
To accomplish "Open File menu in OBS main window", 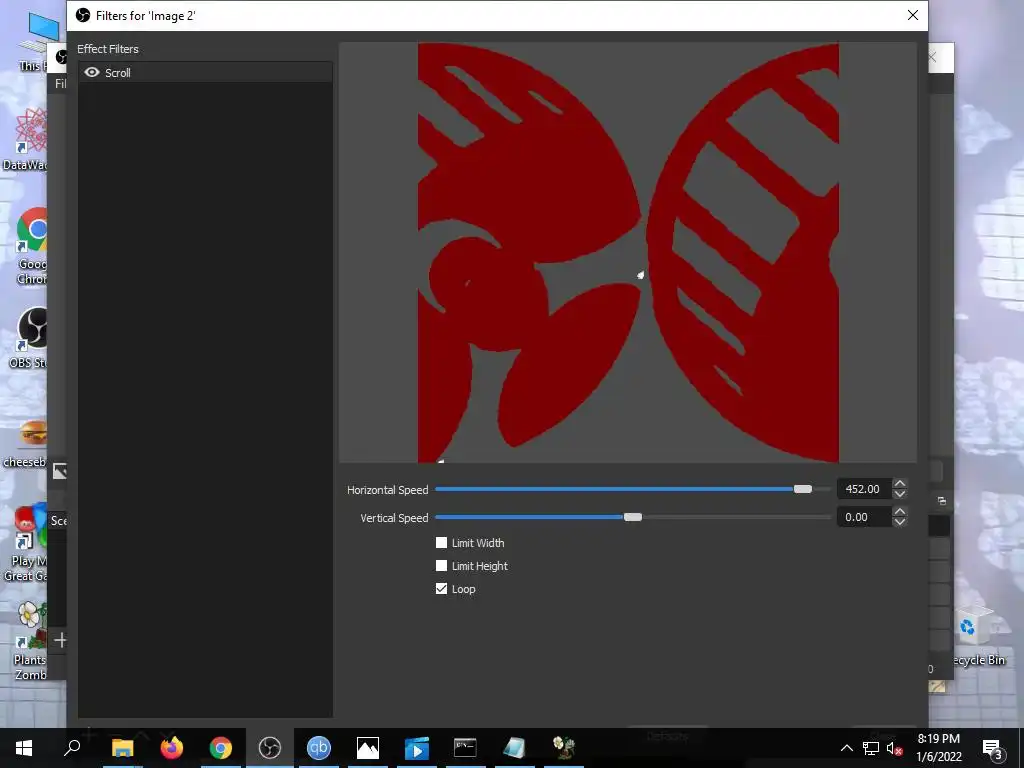I will (x=60, y=84).
